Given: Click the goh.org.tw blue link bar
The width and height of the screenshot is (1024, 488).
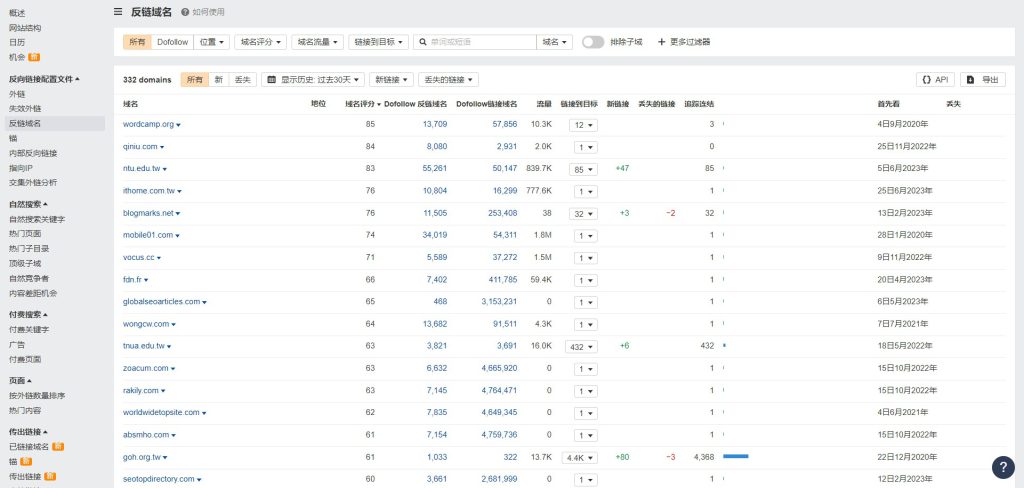Looking at the screenshot, I should [x=736, y=457].
